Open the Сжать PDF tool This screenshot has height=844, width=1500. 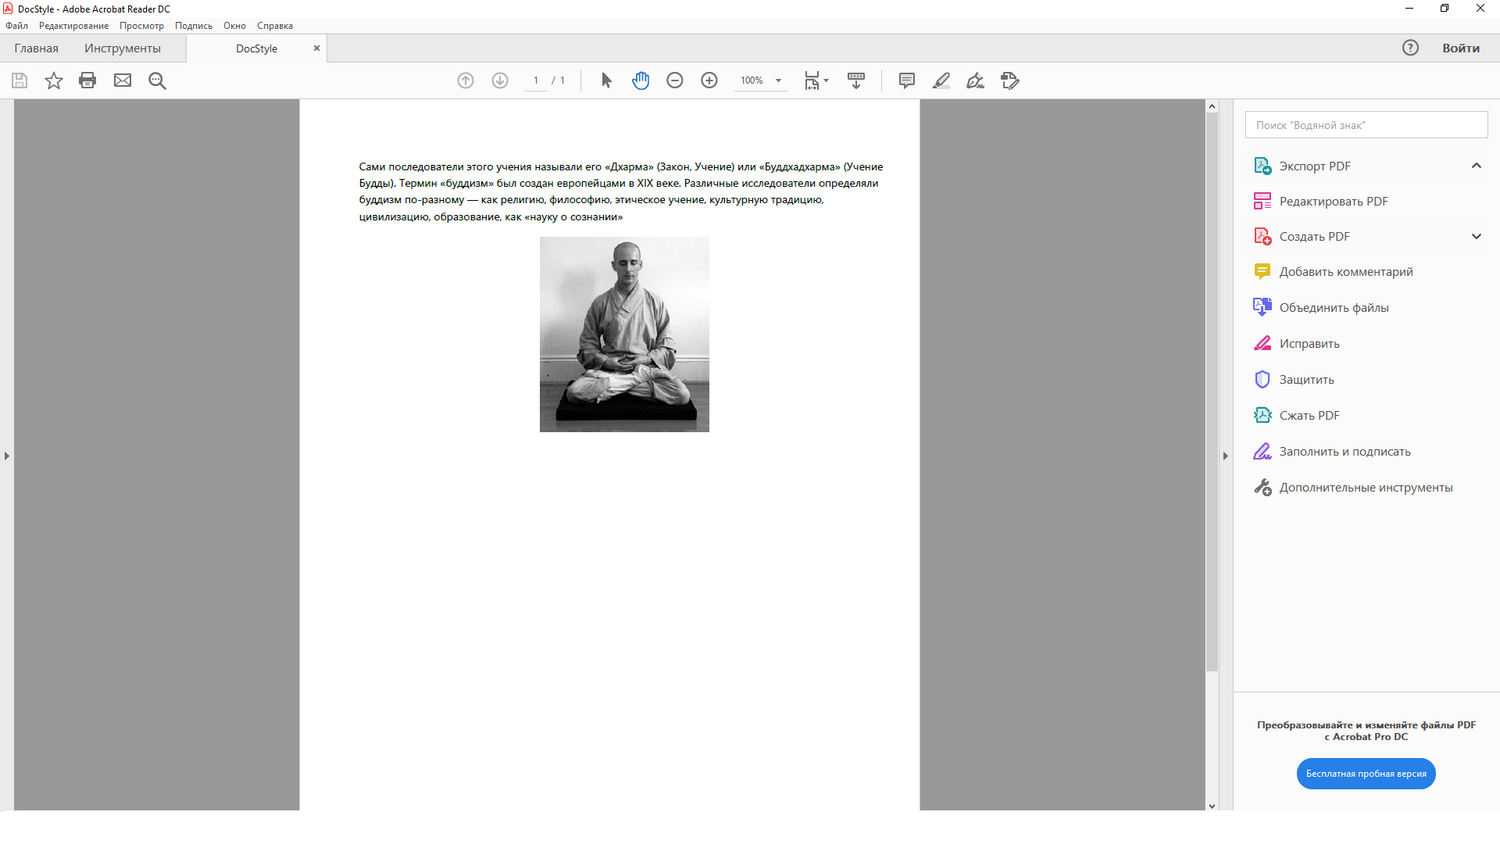tap(1296, 416)
